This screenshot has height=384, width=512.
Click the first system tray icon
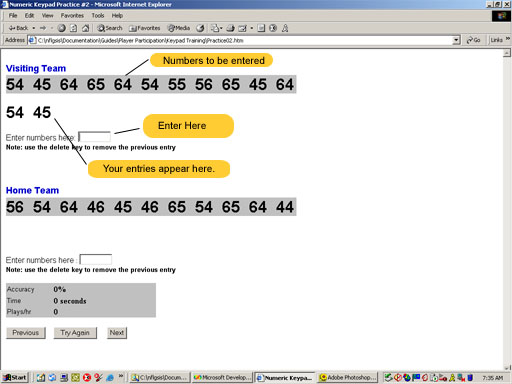(388, 378)
